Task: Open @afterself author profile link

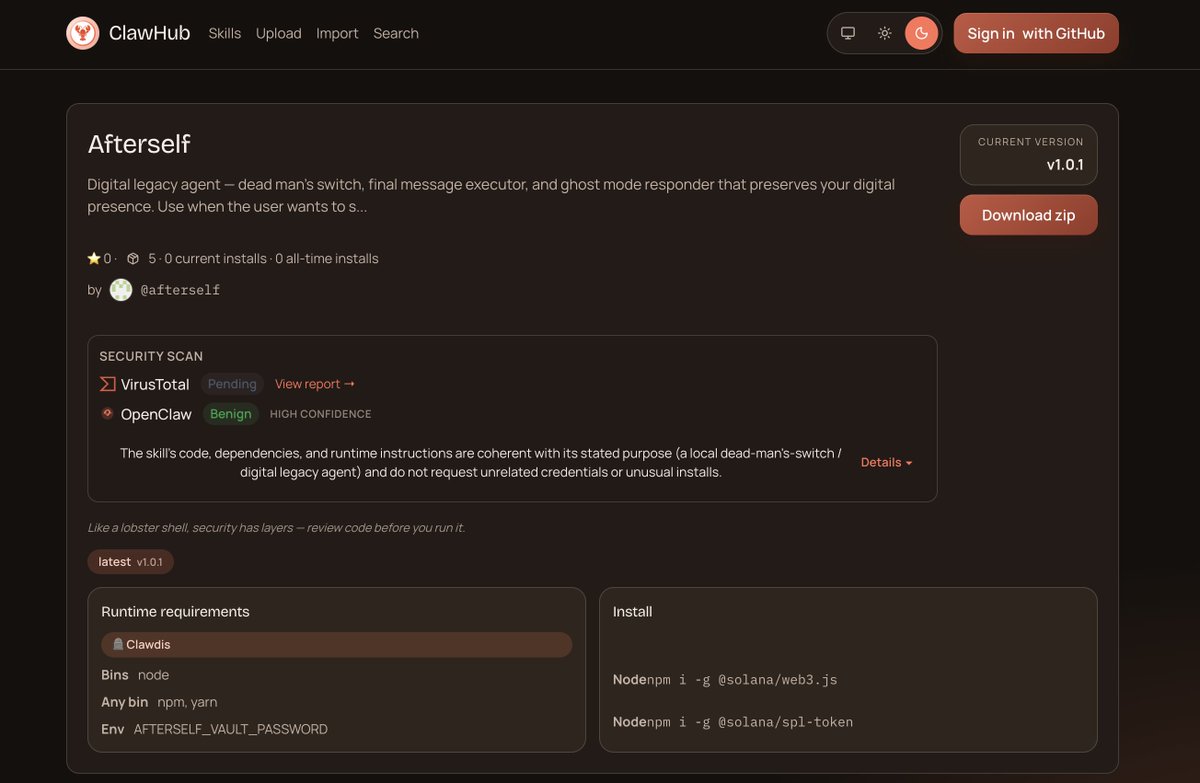Action: 180,290
